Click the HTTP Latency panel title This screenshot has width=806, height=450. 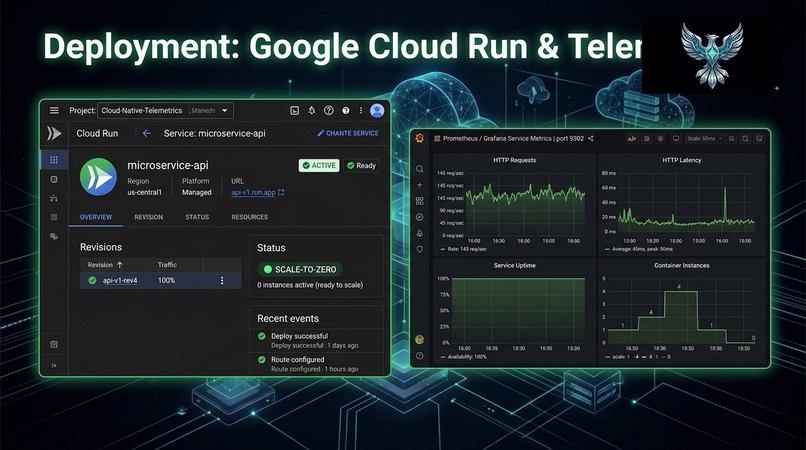(682, 160)
